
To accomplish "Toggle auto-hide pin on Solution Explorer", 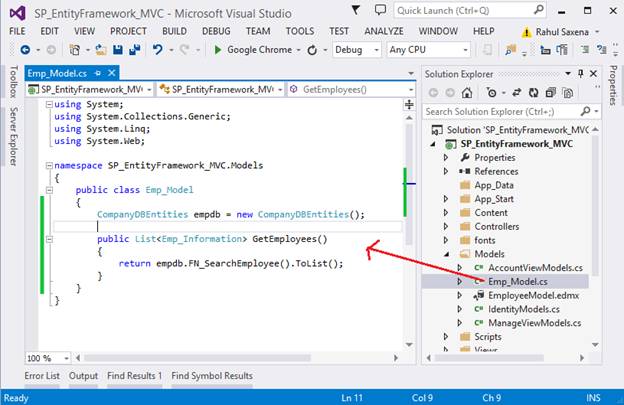I will [581, 74].
